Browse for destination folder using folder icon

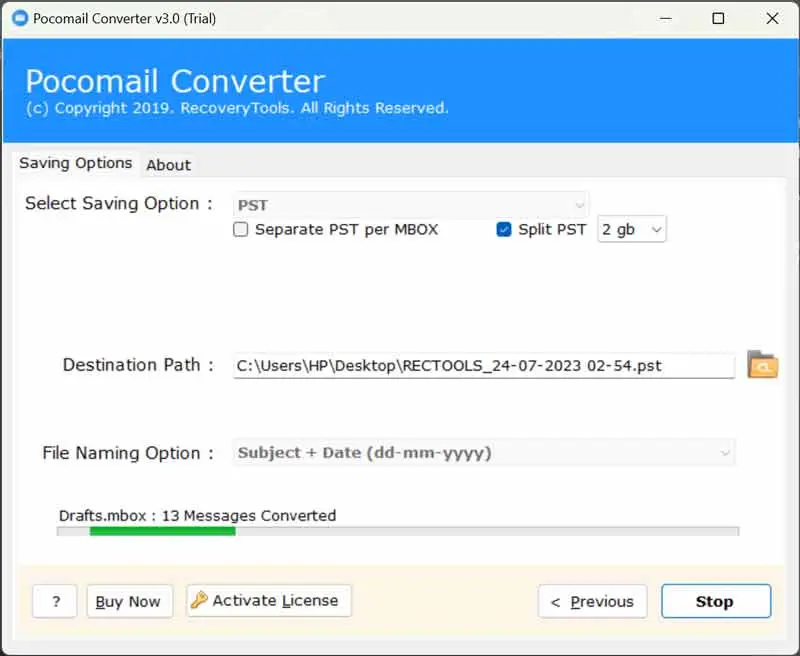762,365
